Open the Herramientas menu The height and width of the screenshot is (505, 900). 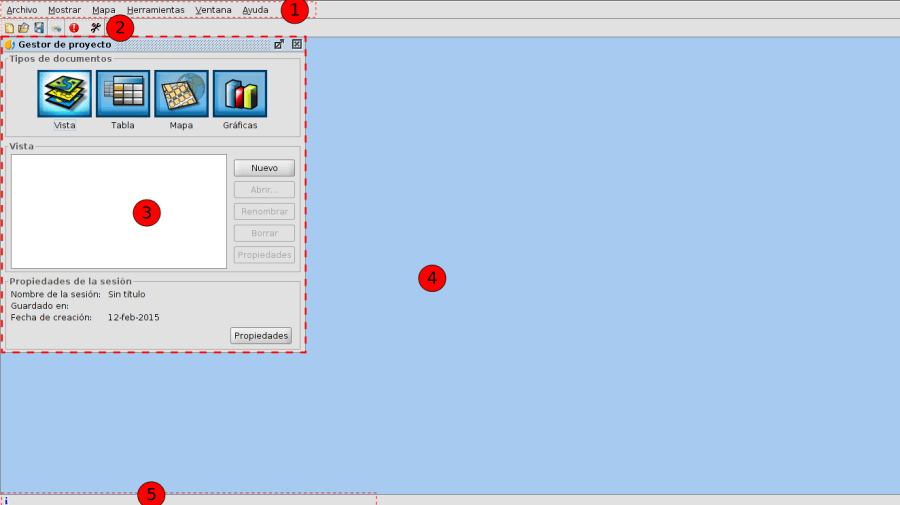pyautogui.click(x=155, y=10)
